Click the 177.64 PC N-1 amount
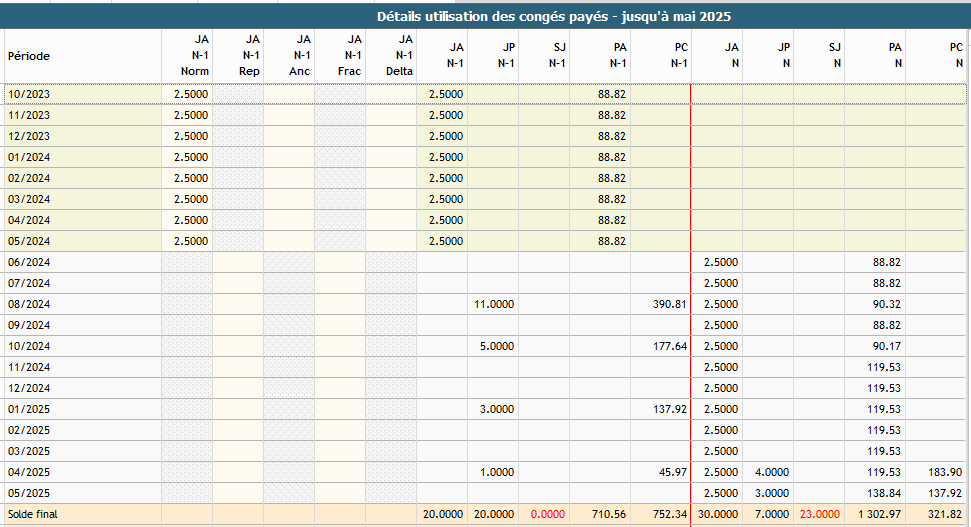The width and height of the screenshot is (971, 527). 670,347
